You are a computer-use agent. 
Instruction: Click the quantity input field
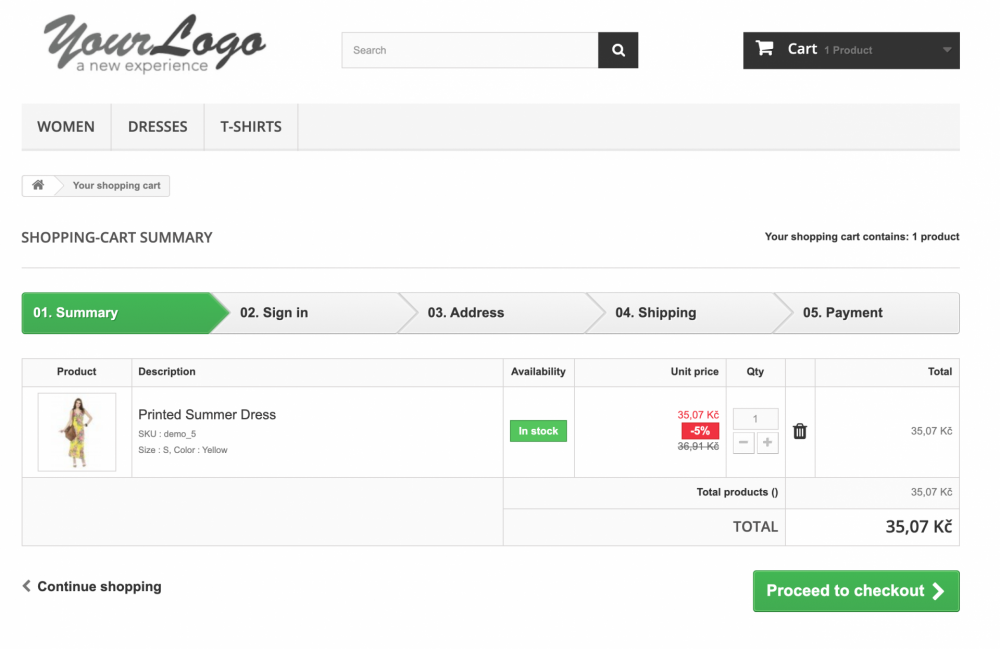[755, 419]
